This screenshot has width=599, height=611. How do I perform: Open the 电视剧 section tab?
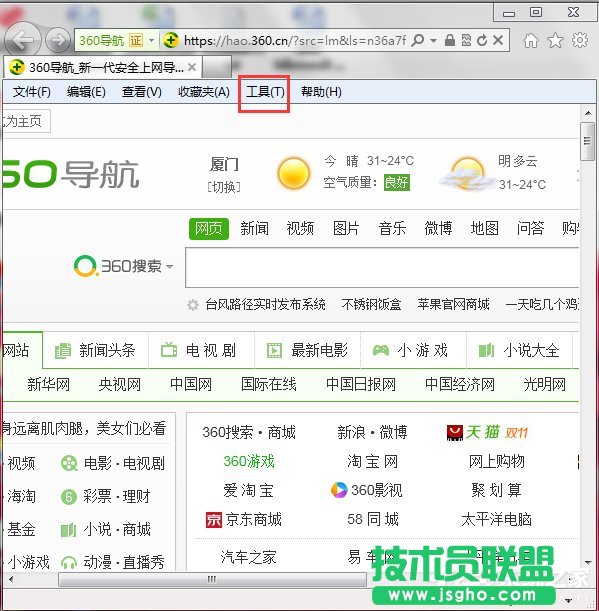coord(201,350)
